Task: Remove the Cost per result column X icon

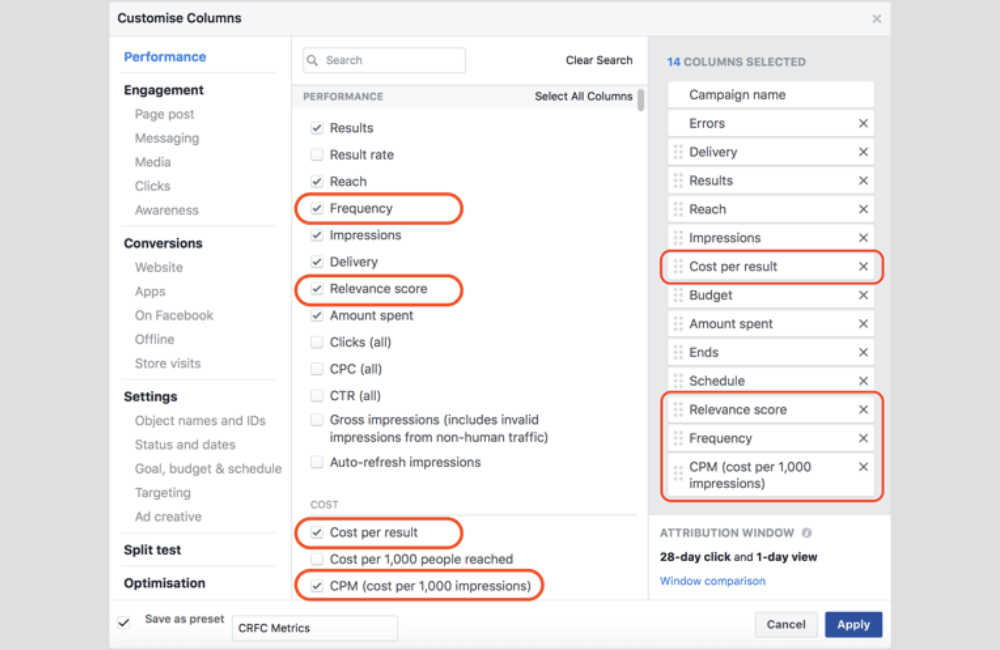Action: tap(865, 266)
